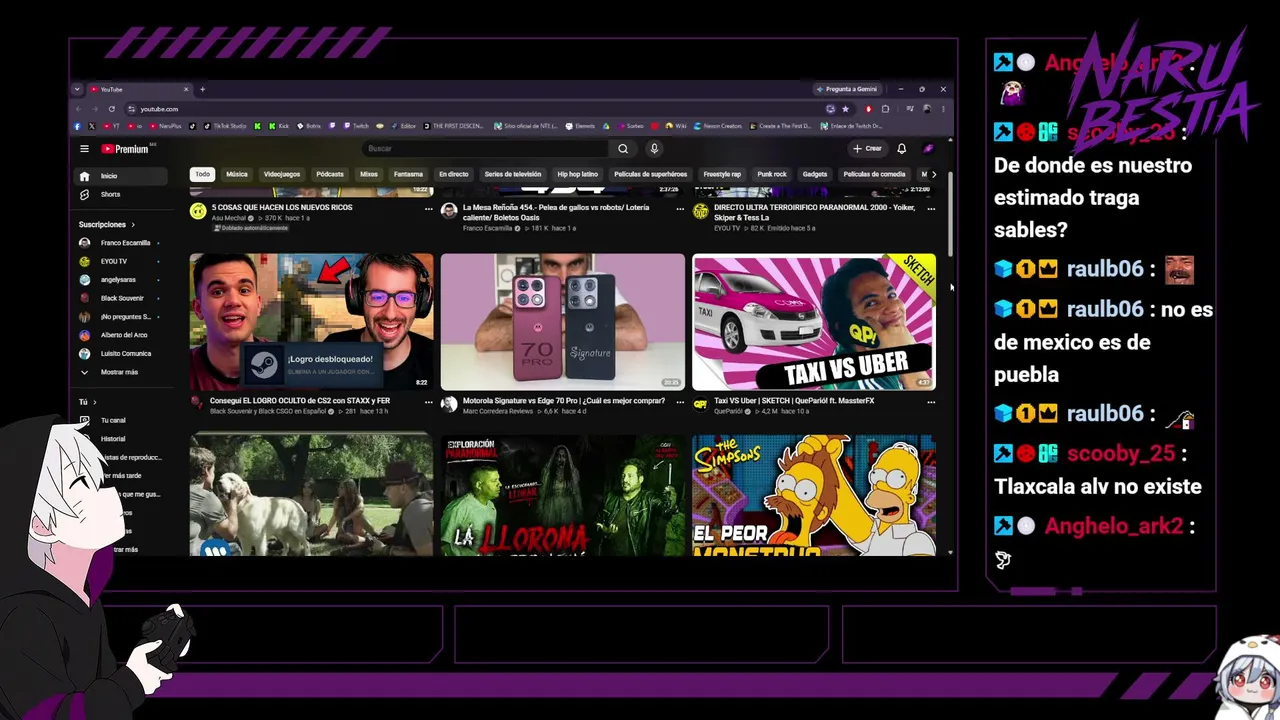Select the Todo filter chip
The image size is (1280, 720).
(x=202, y=174)
